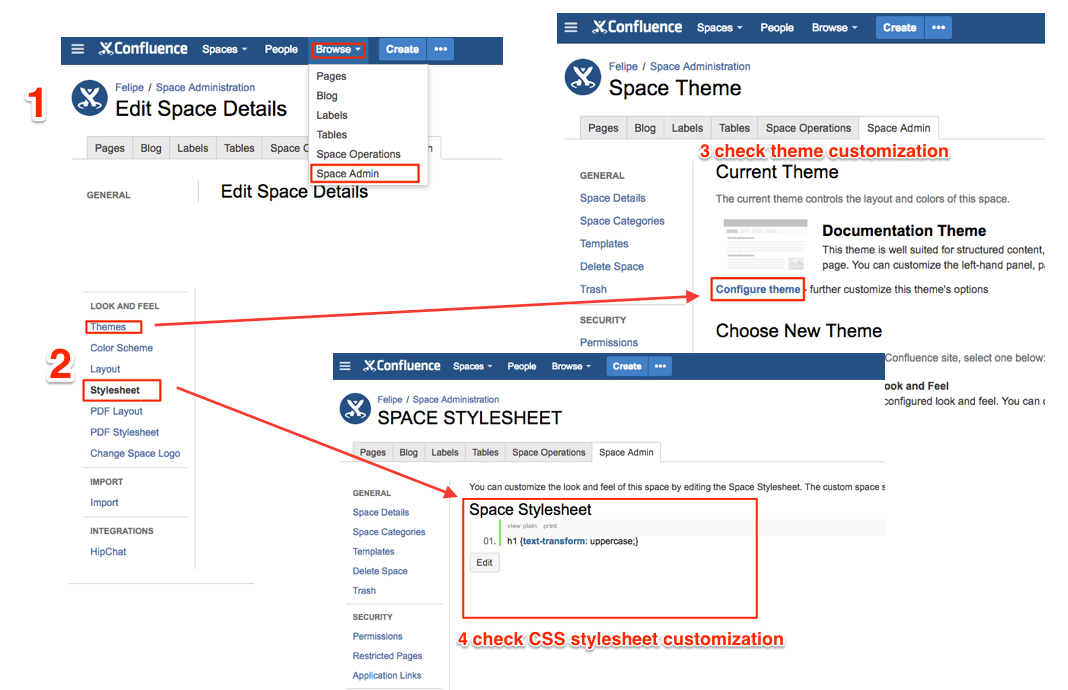Screen dimensions: 1068x690
Task: Open hamburger menu in Space Stylesheet window
Action: 345,366
